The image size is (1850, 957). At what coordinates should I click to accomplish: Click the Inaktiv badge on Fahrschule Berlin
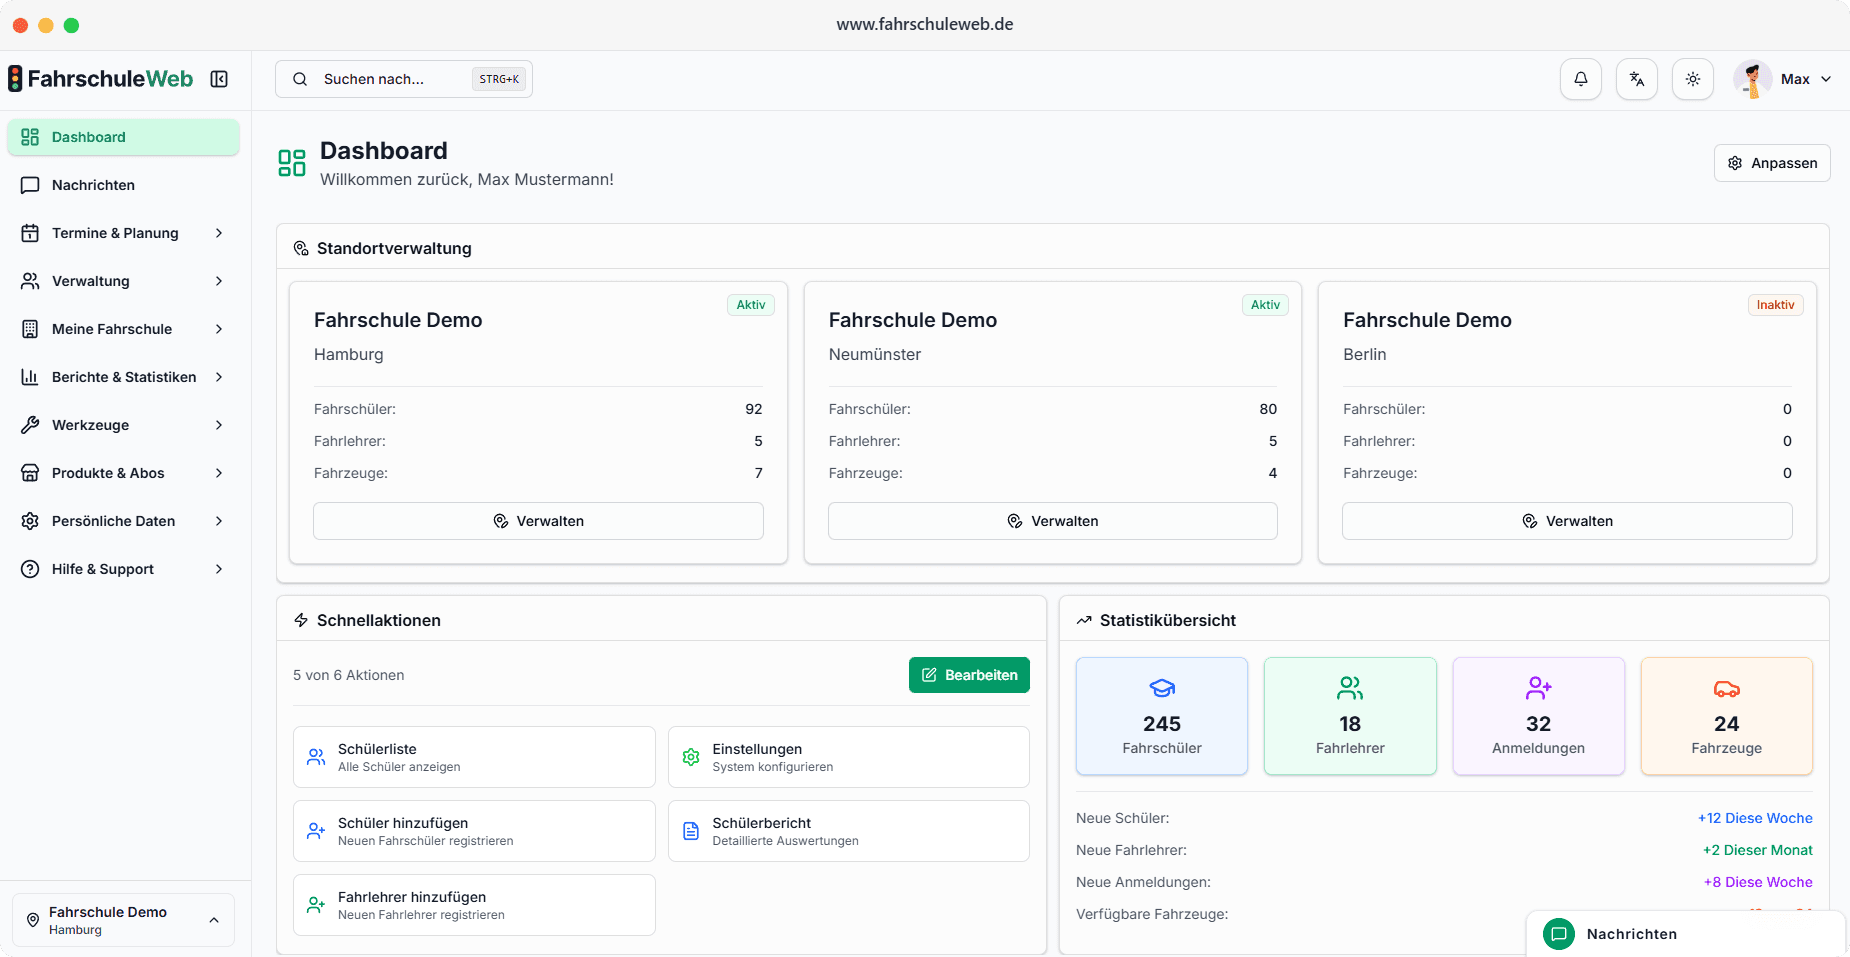point(1775,304)
